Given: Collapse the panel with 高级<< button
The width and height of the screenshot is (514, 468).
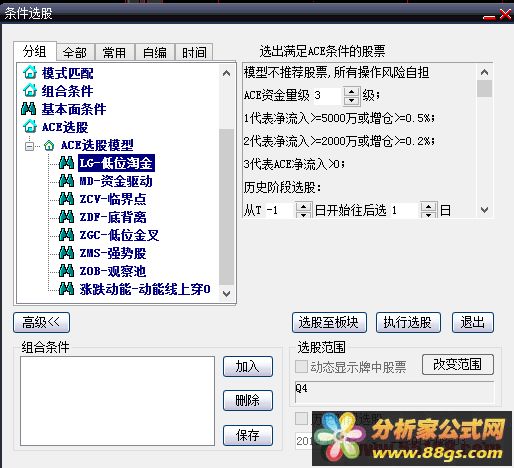Looking at the screenshot, I should pos(41,322).
